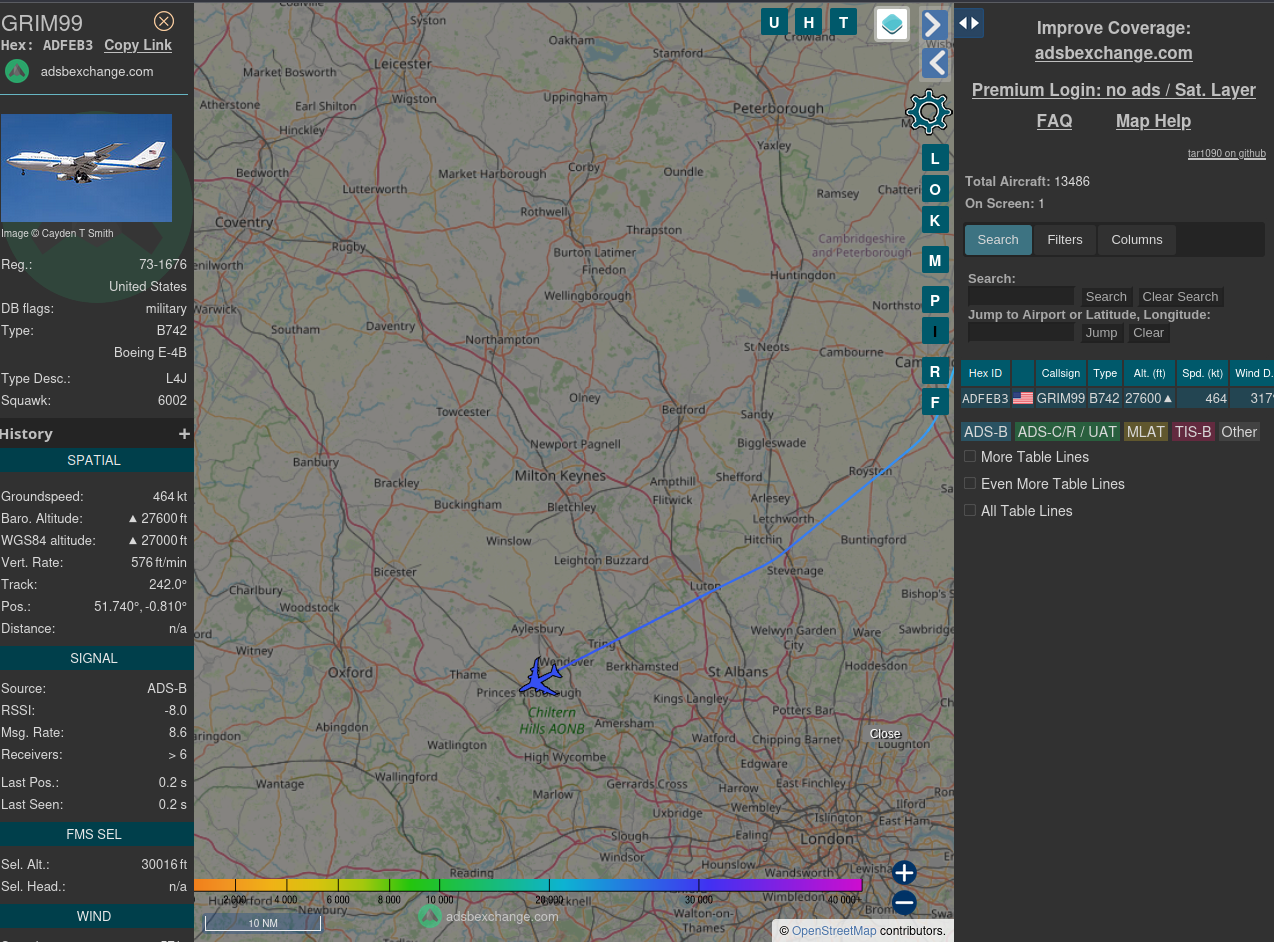Toggle sidebar width double-arrow button

tap(969, 23)
